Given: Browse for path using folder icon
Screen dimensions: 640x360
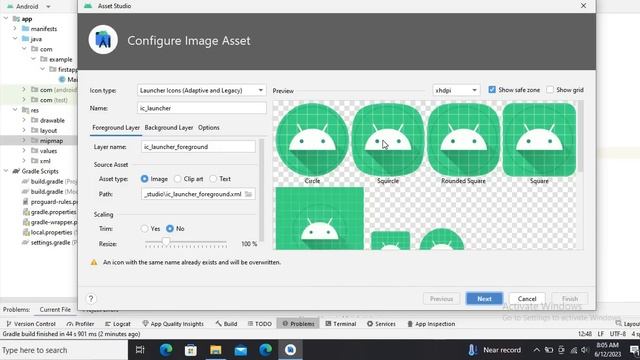Looking at the screenshot, I should [248, 194].
